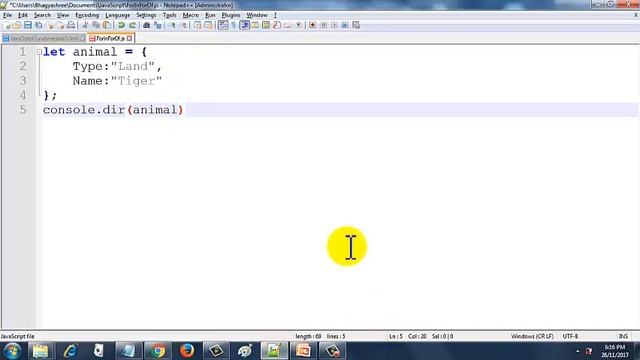Click the Windows Start orb
The width and height of the screenshot is (640, 360).
(12, 351)
